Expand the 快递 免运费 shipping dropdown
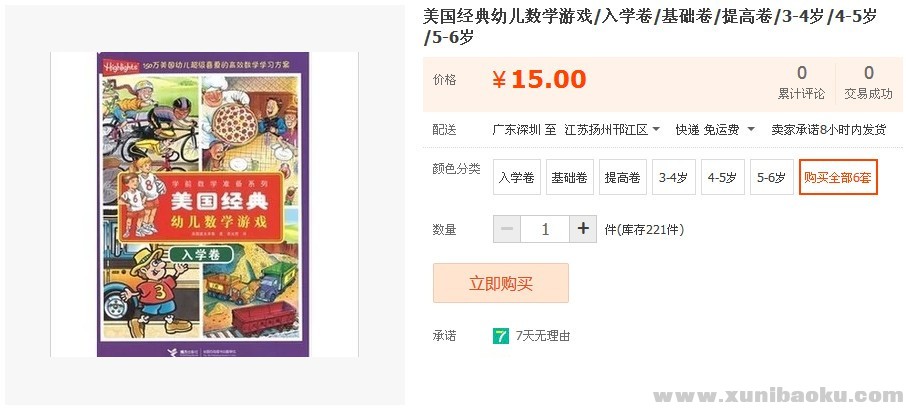Screen dimensions: 906x408 tap(715, 130)
